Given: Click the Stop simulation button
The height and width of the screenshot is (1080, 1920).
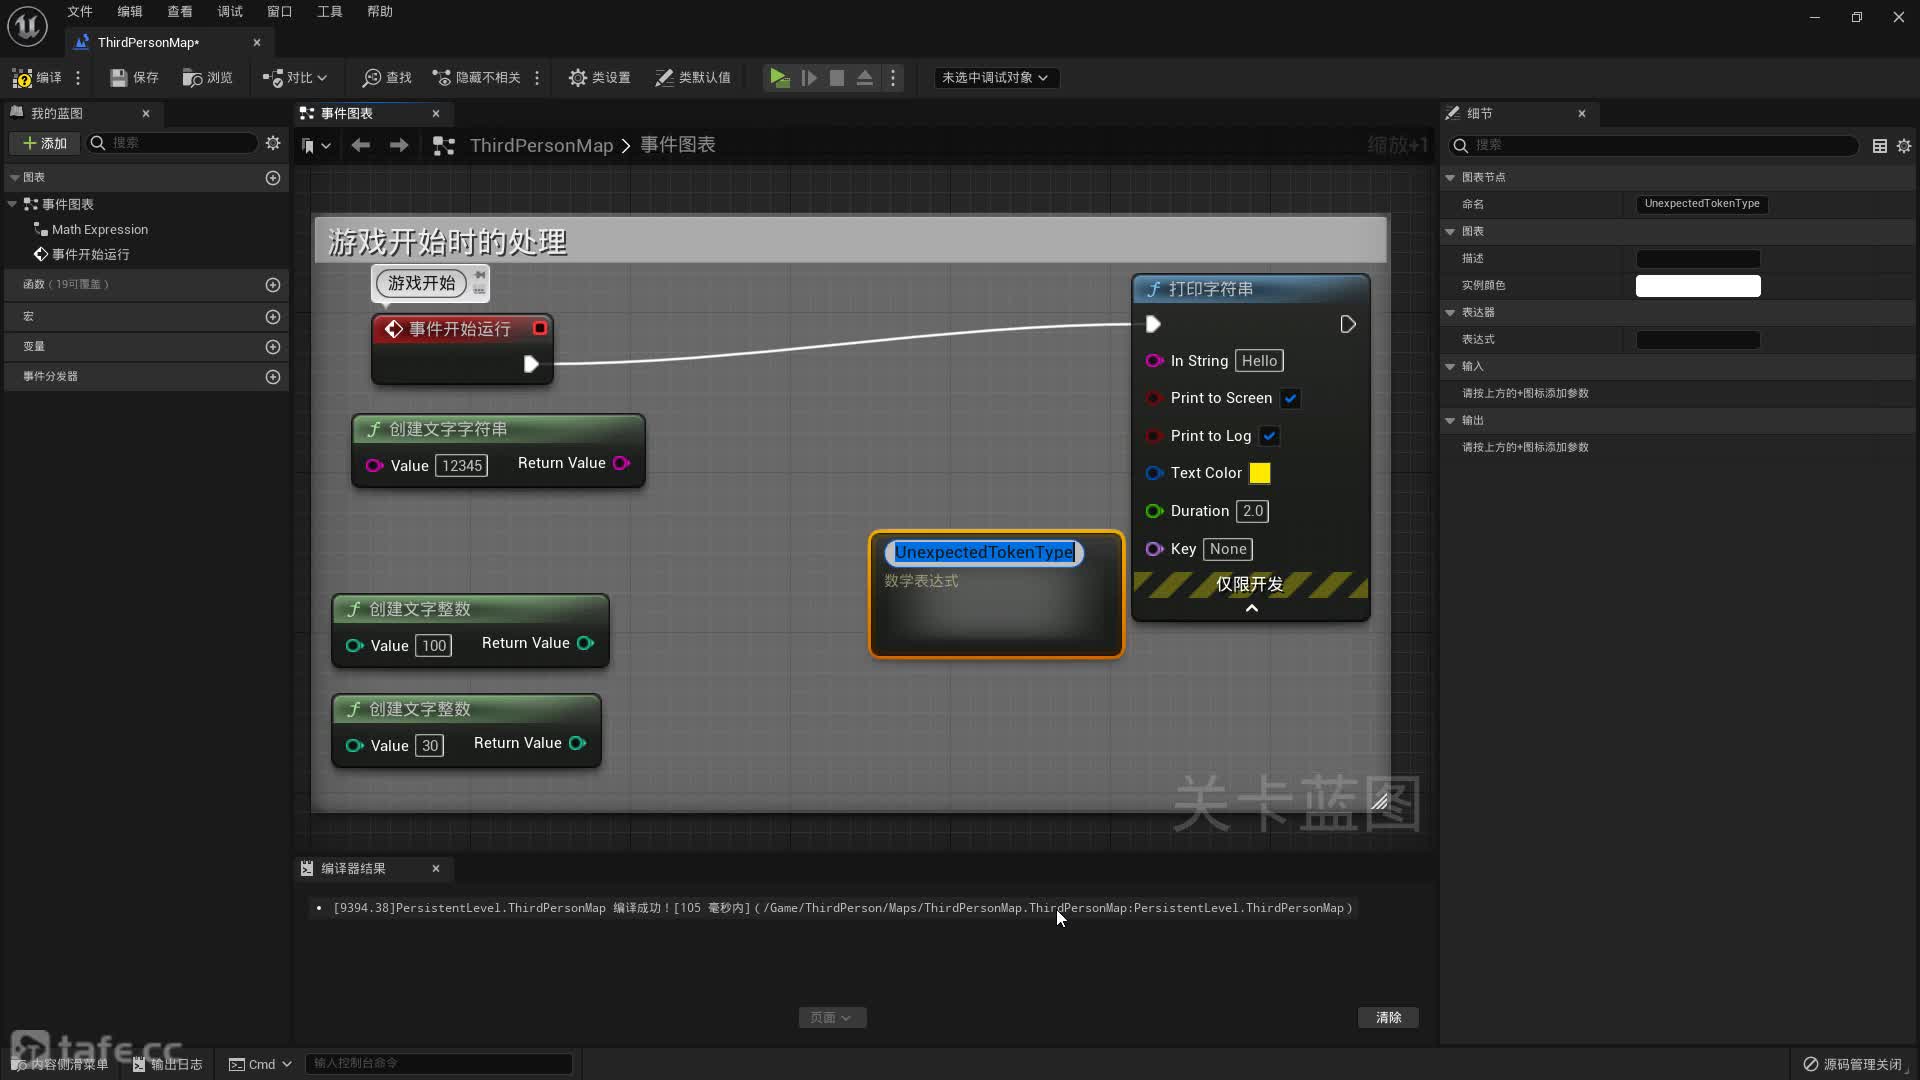Looking at the screenshot, I should pos(837,78).
